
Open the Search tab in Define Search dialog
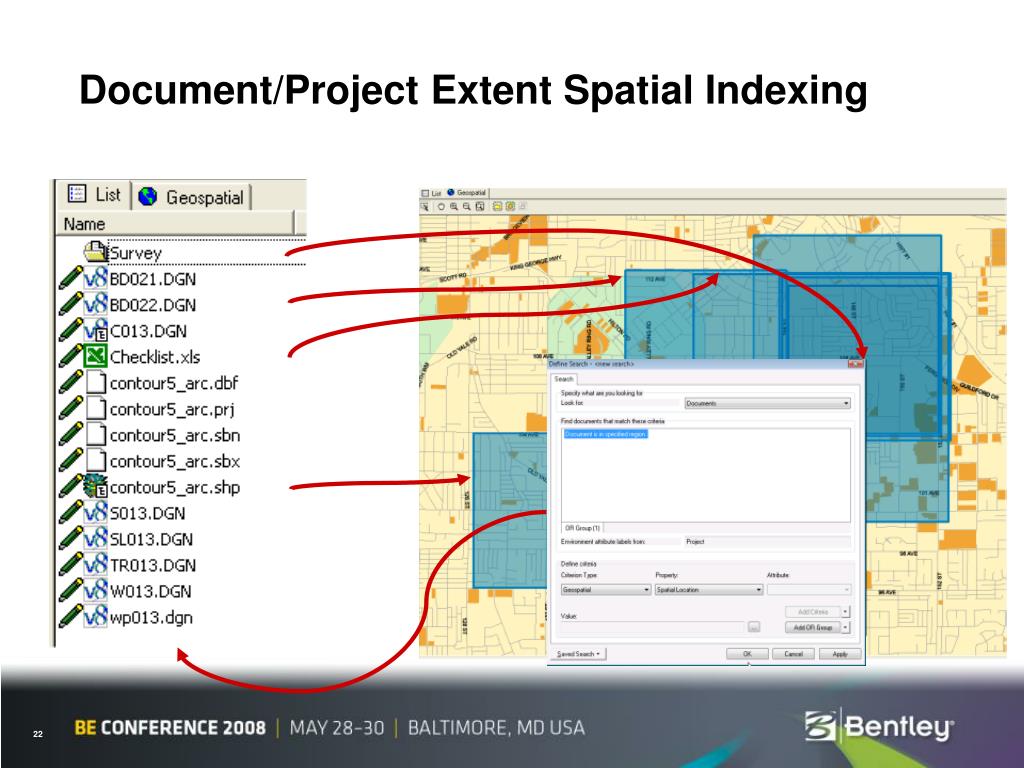pos(564,379)
